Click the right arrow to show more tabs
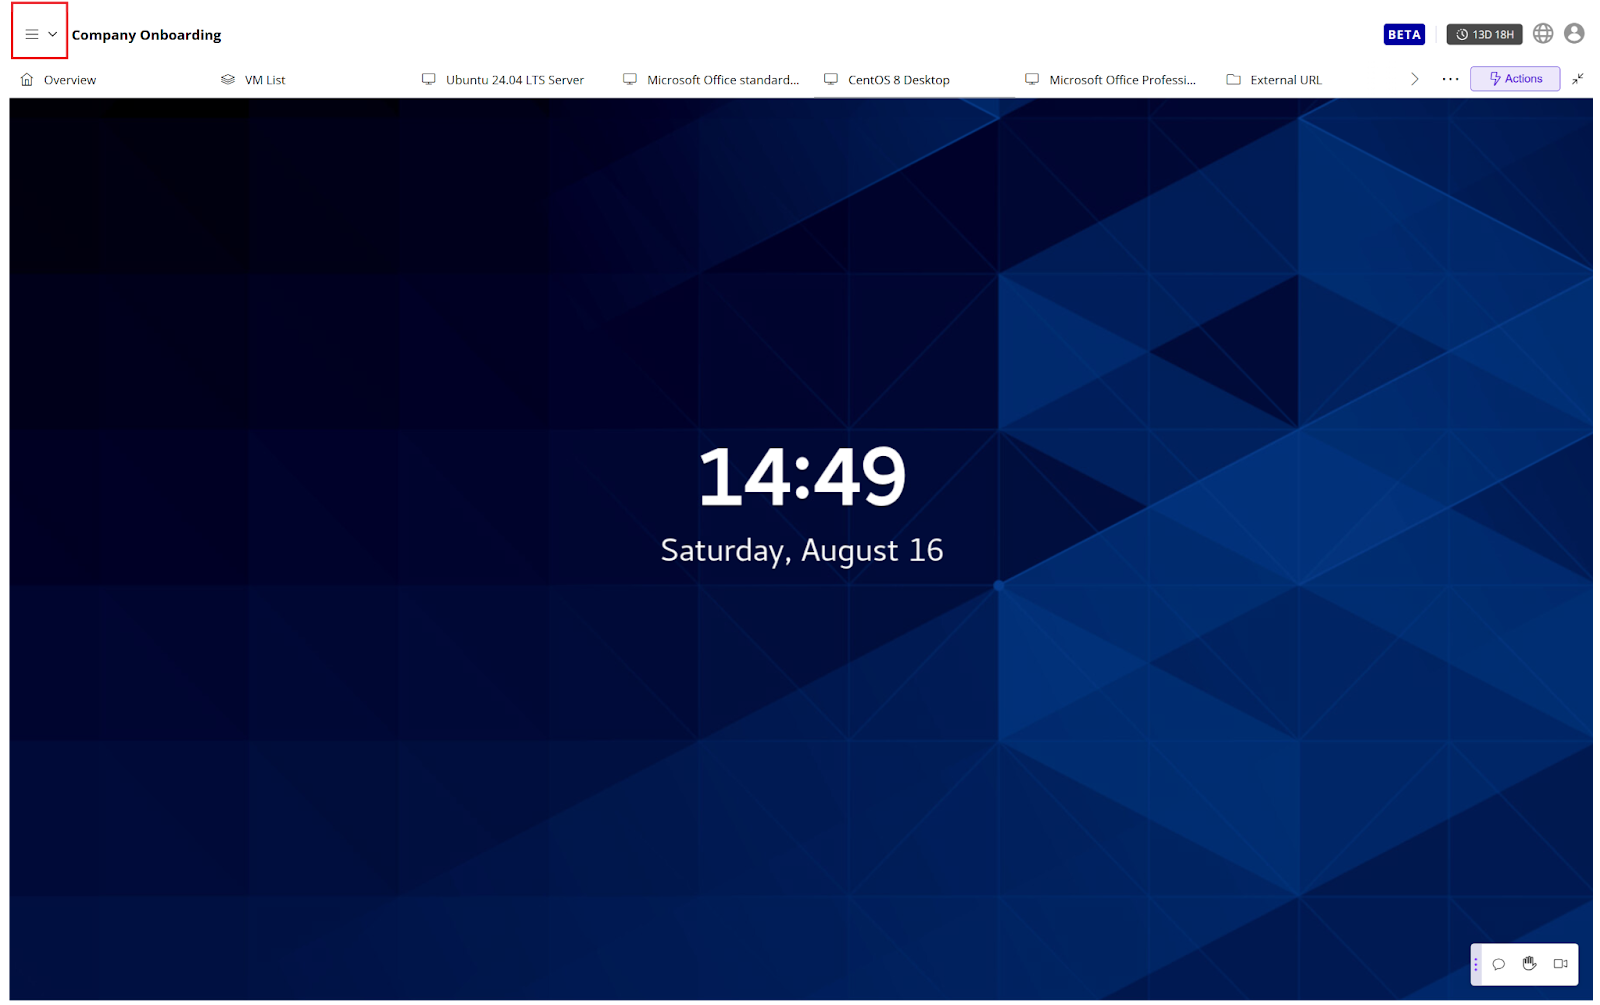Screen dimensions: 1600x1005 (x=1415, y=78)
